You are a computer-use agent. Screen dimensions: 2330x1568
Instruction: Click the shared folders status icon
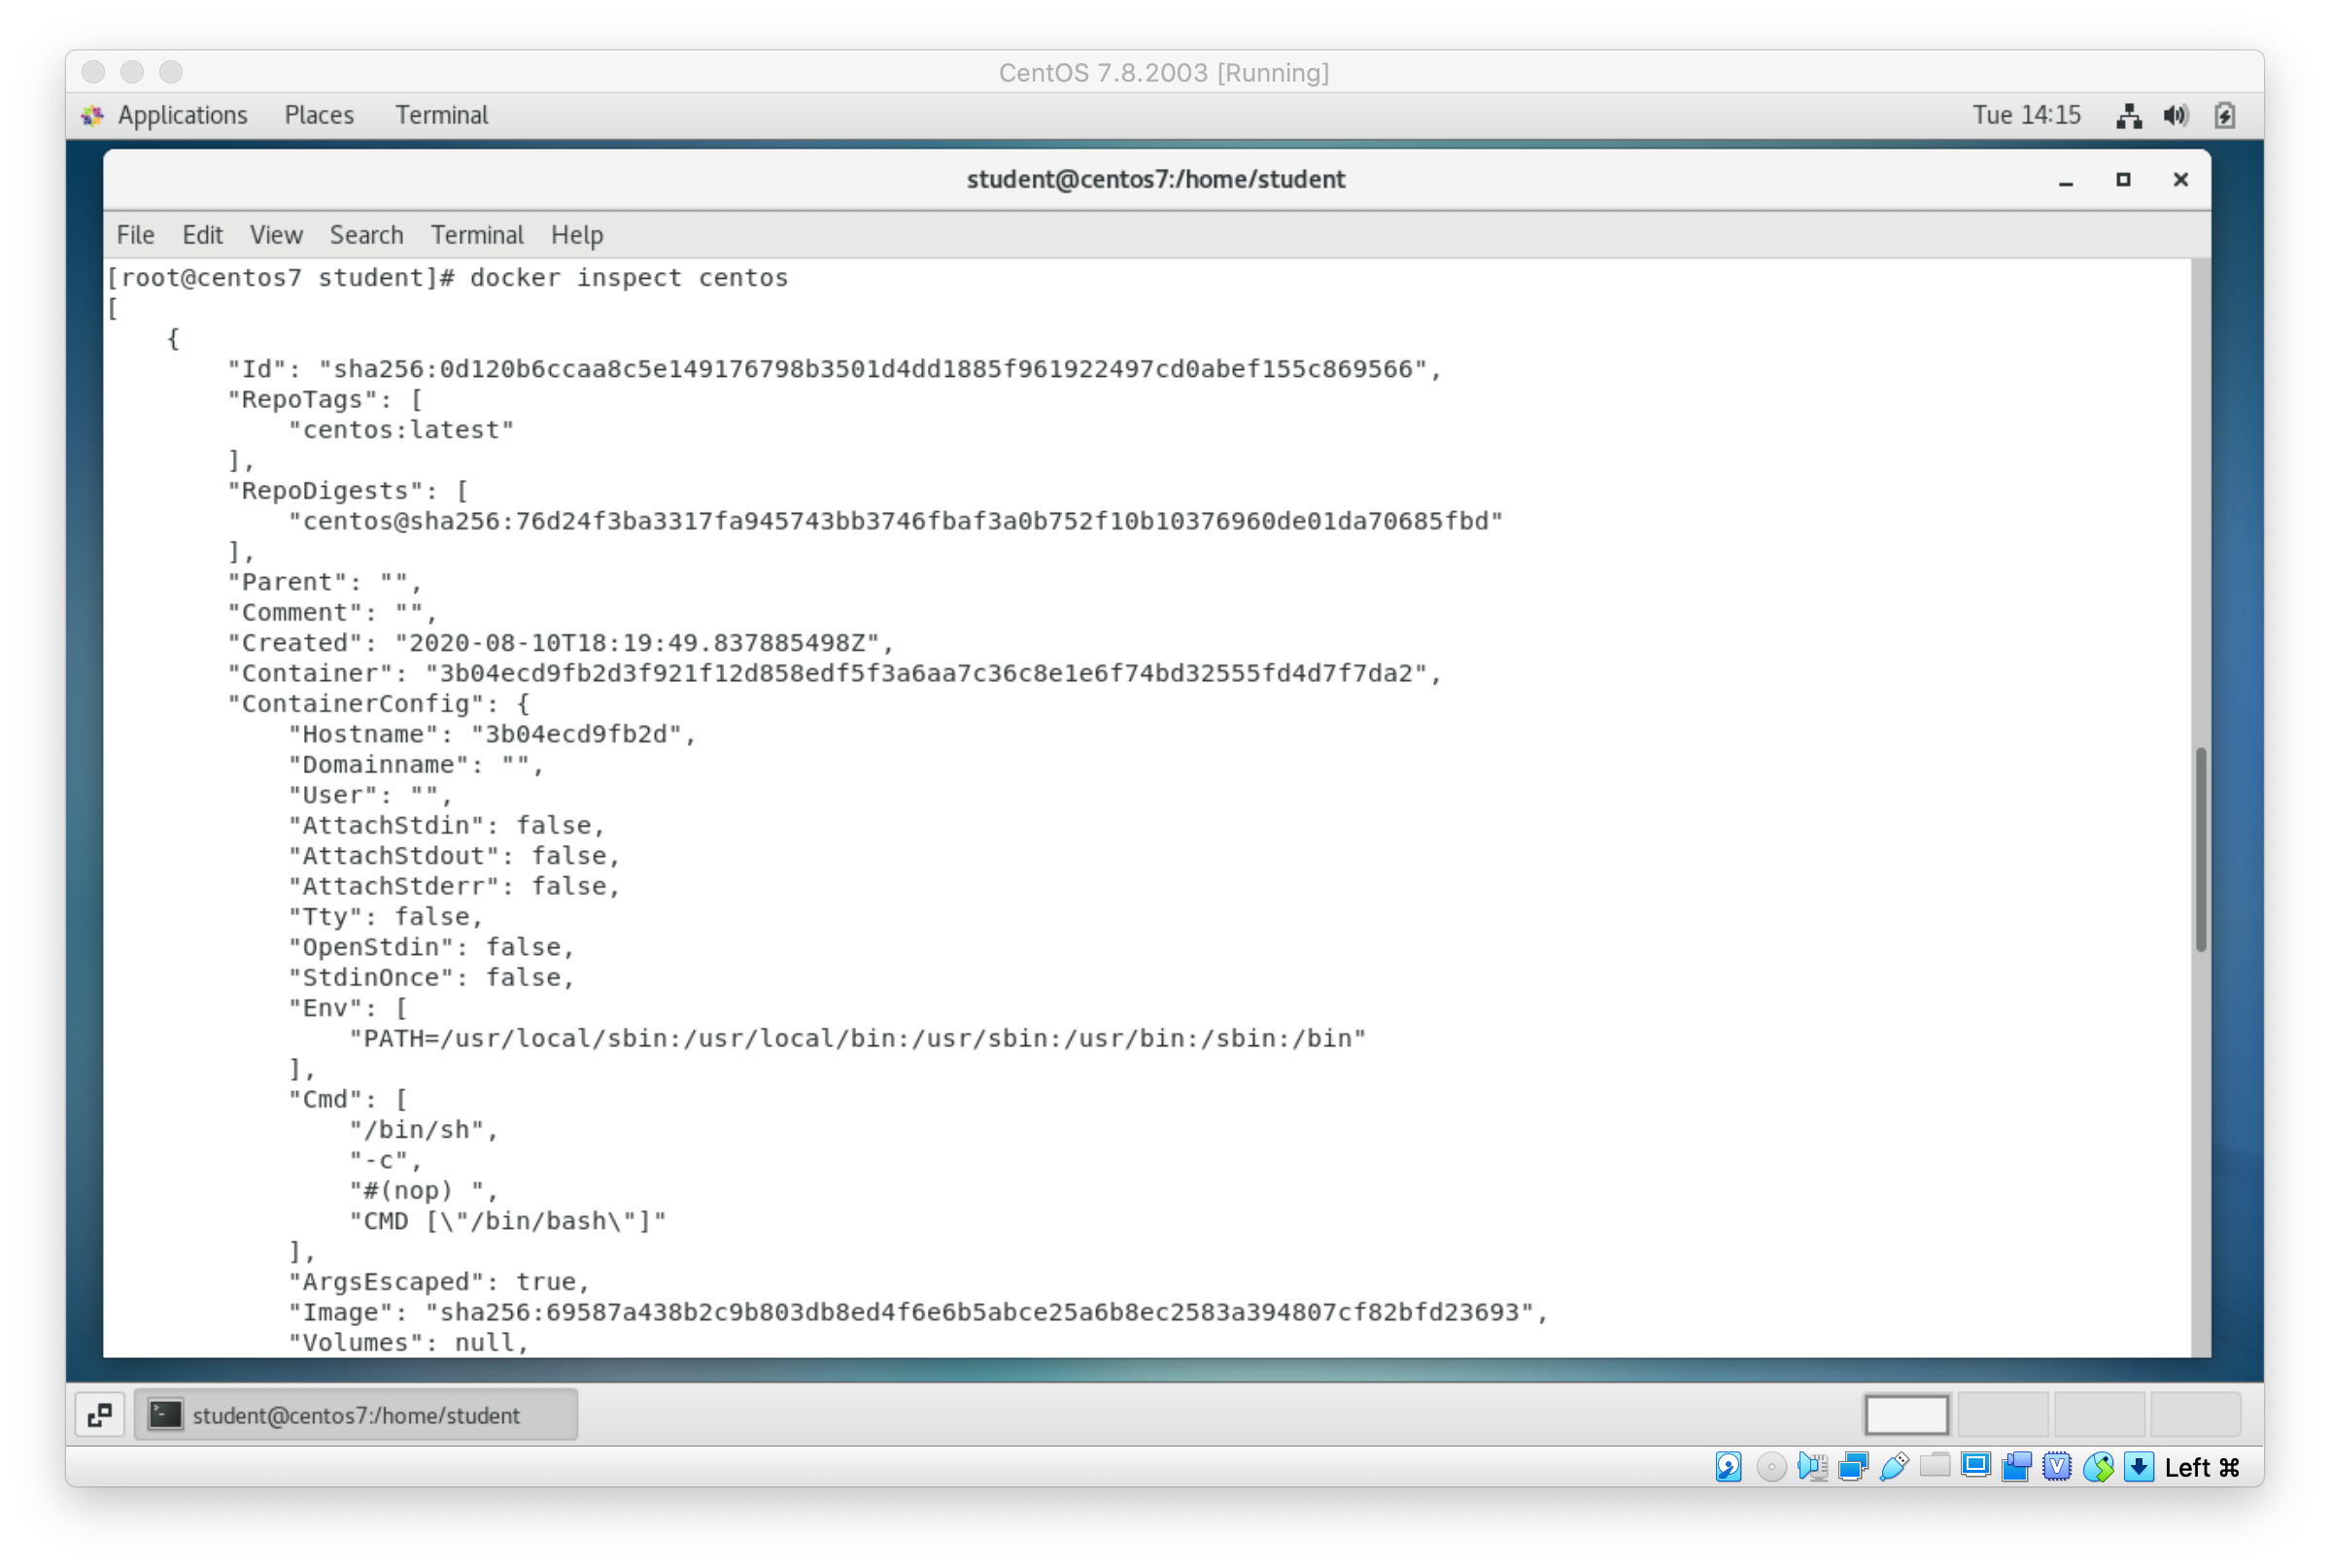(x=1935, y=1467)
